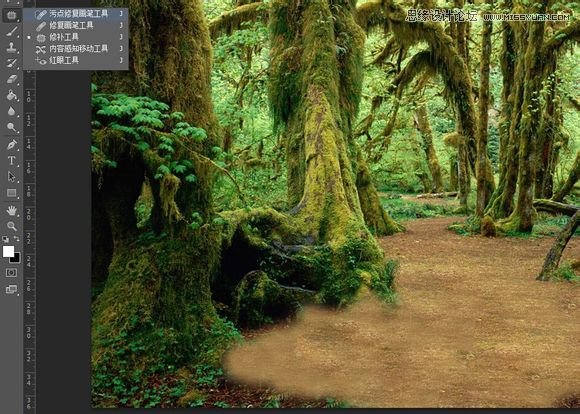Select the Hand tool
Image resolution: width=580 pixels, height=414 pixels.
[x=11, y=210]
